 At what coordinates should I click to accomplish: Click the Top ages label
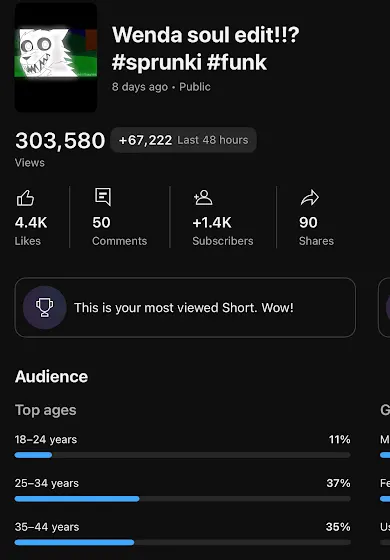pyautogui.click(x=46, y=410)
